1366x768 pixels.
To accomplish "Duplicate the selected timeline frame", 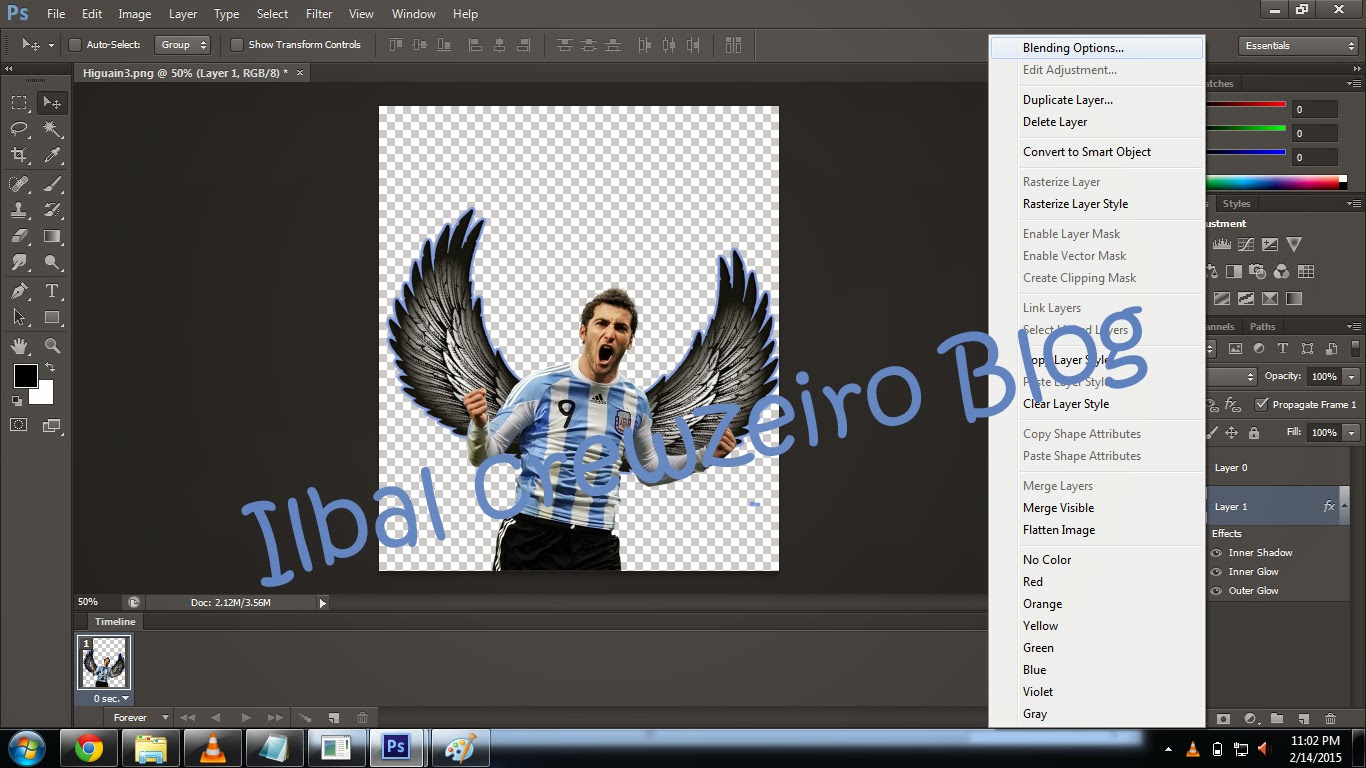I will pyautogui.click(x=334, y=718).
